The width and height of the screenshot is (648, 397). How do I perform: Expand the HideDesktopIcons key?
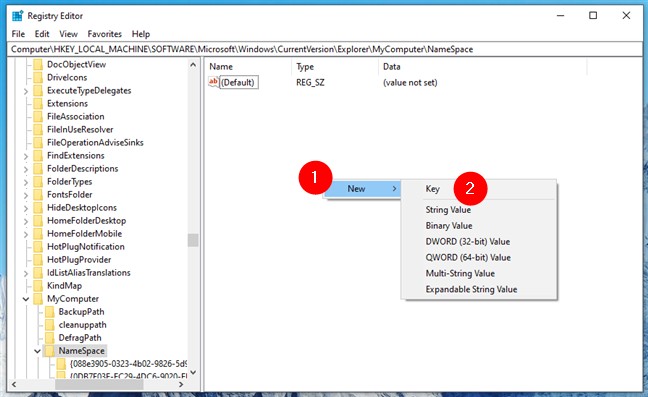point(26,208)
